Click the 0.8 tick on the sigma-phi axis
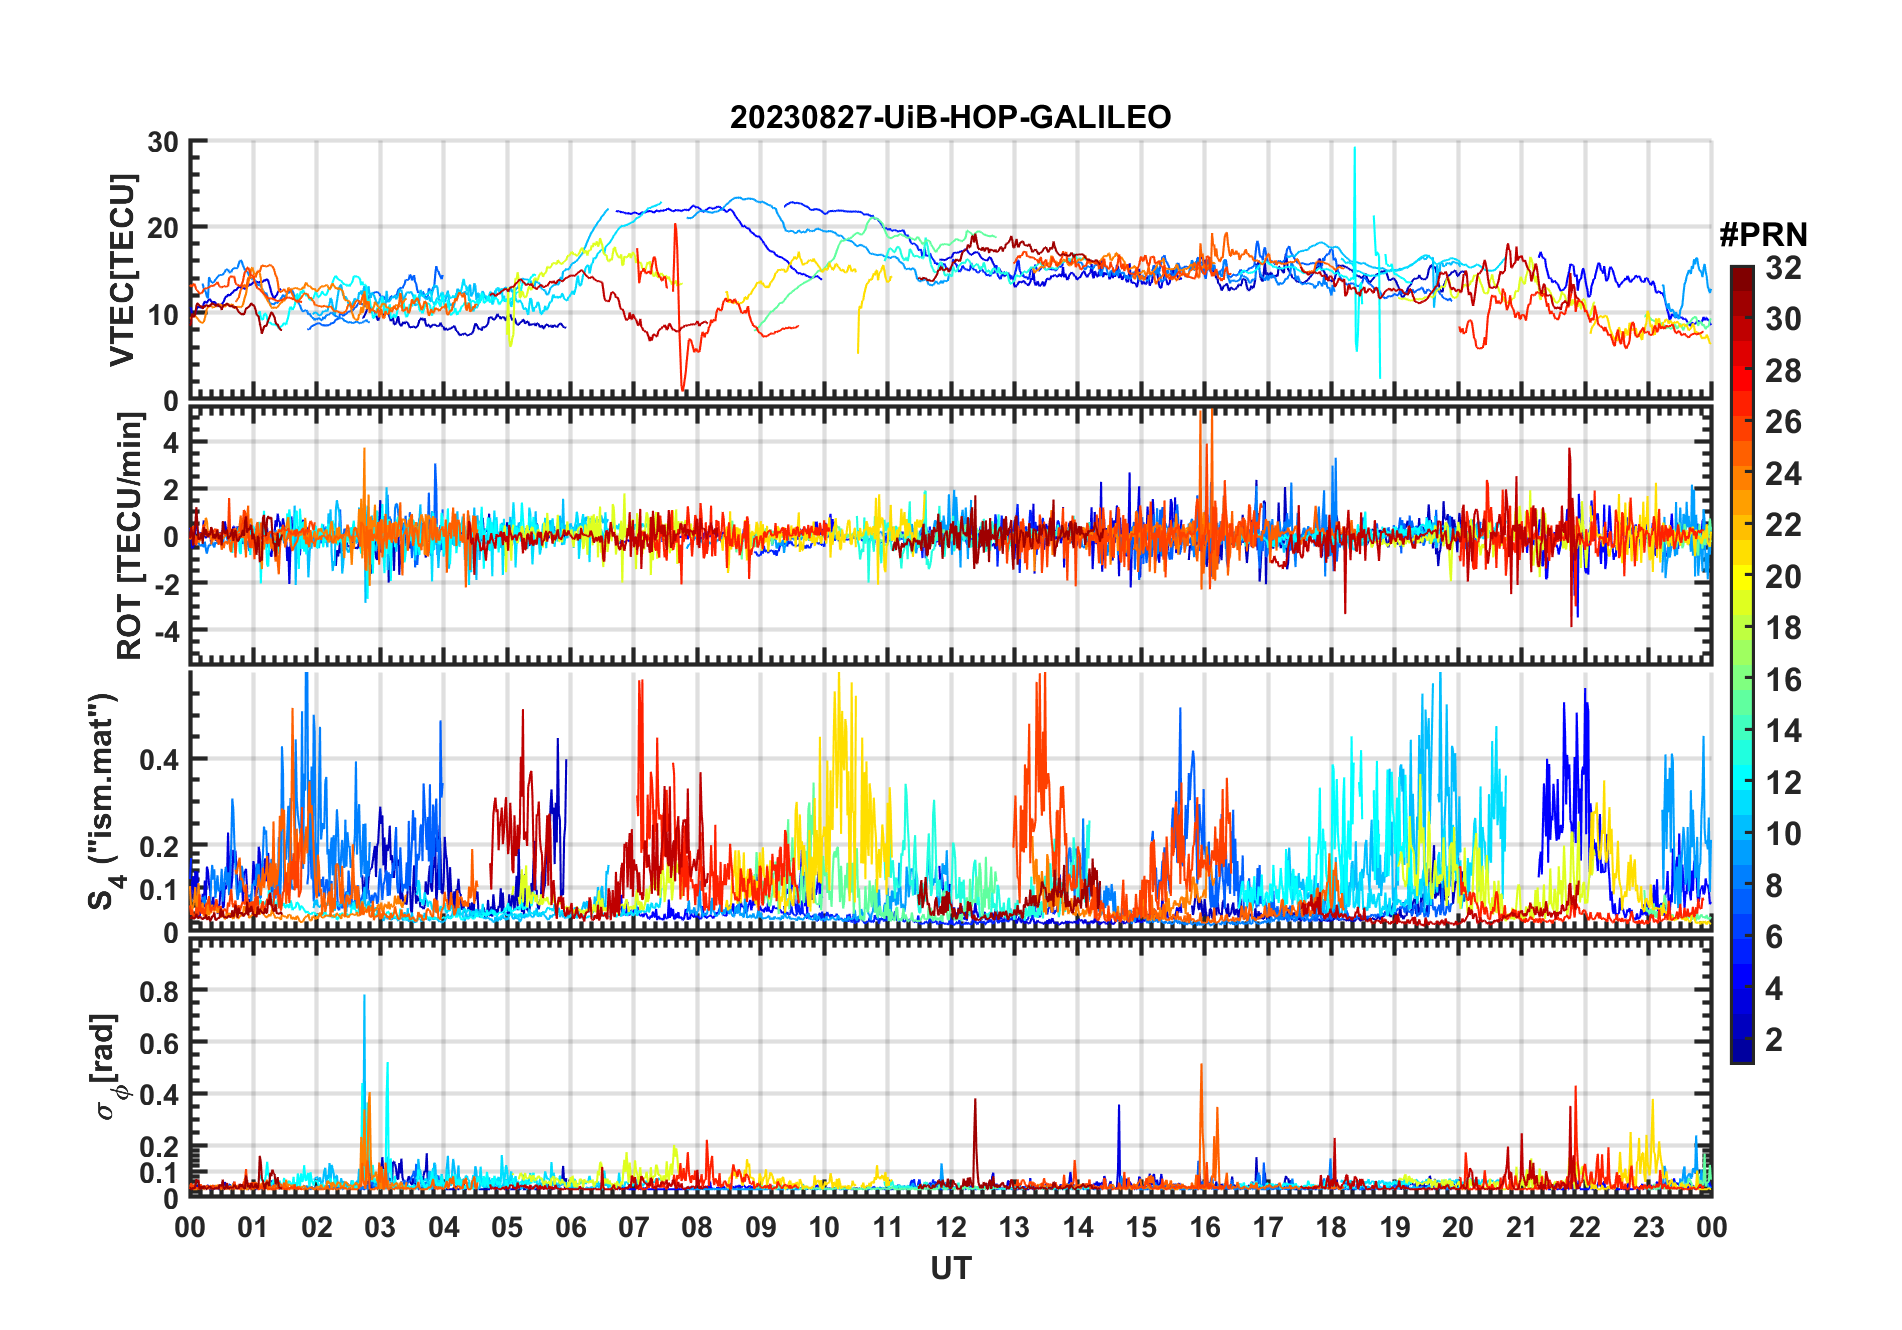Image resolution: width=1902 pixels, height=1330 pixels. (159, 992)
